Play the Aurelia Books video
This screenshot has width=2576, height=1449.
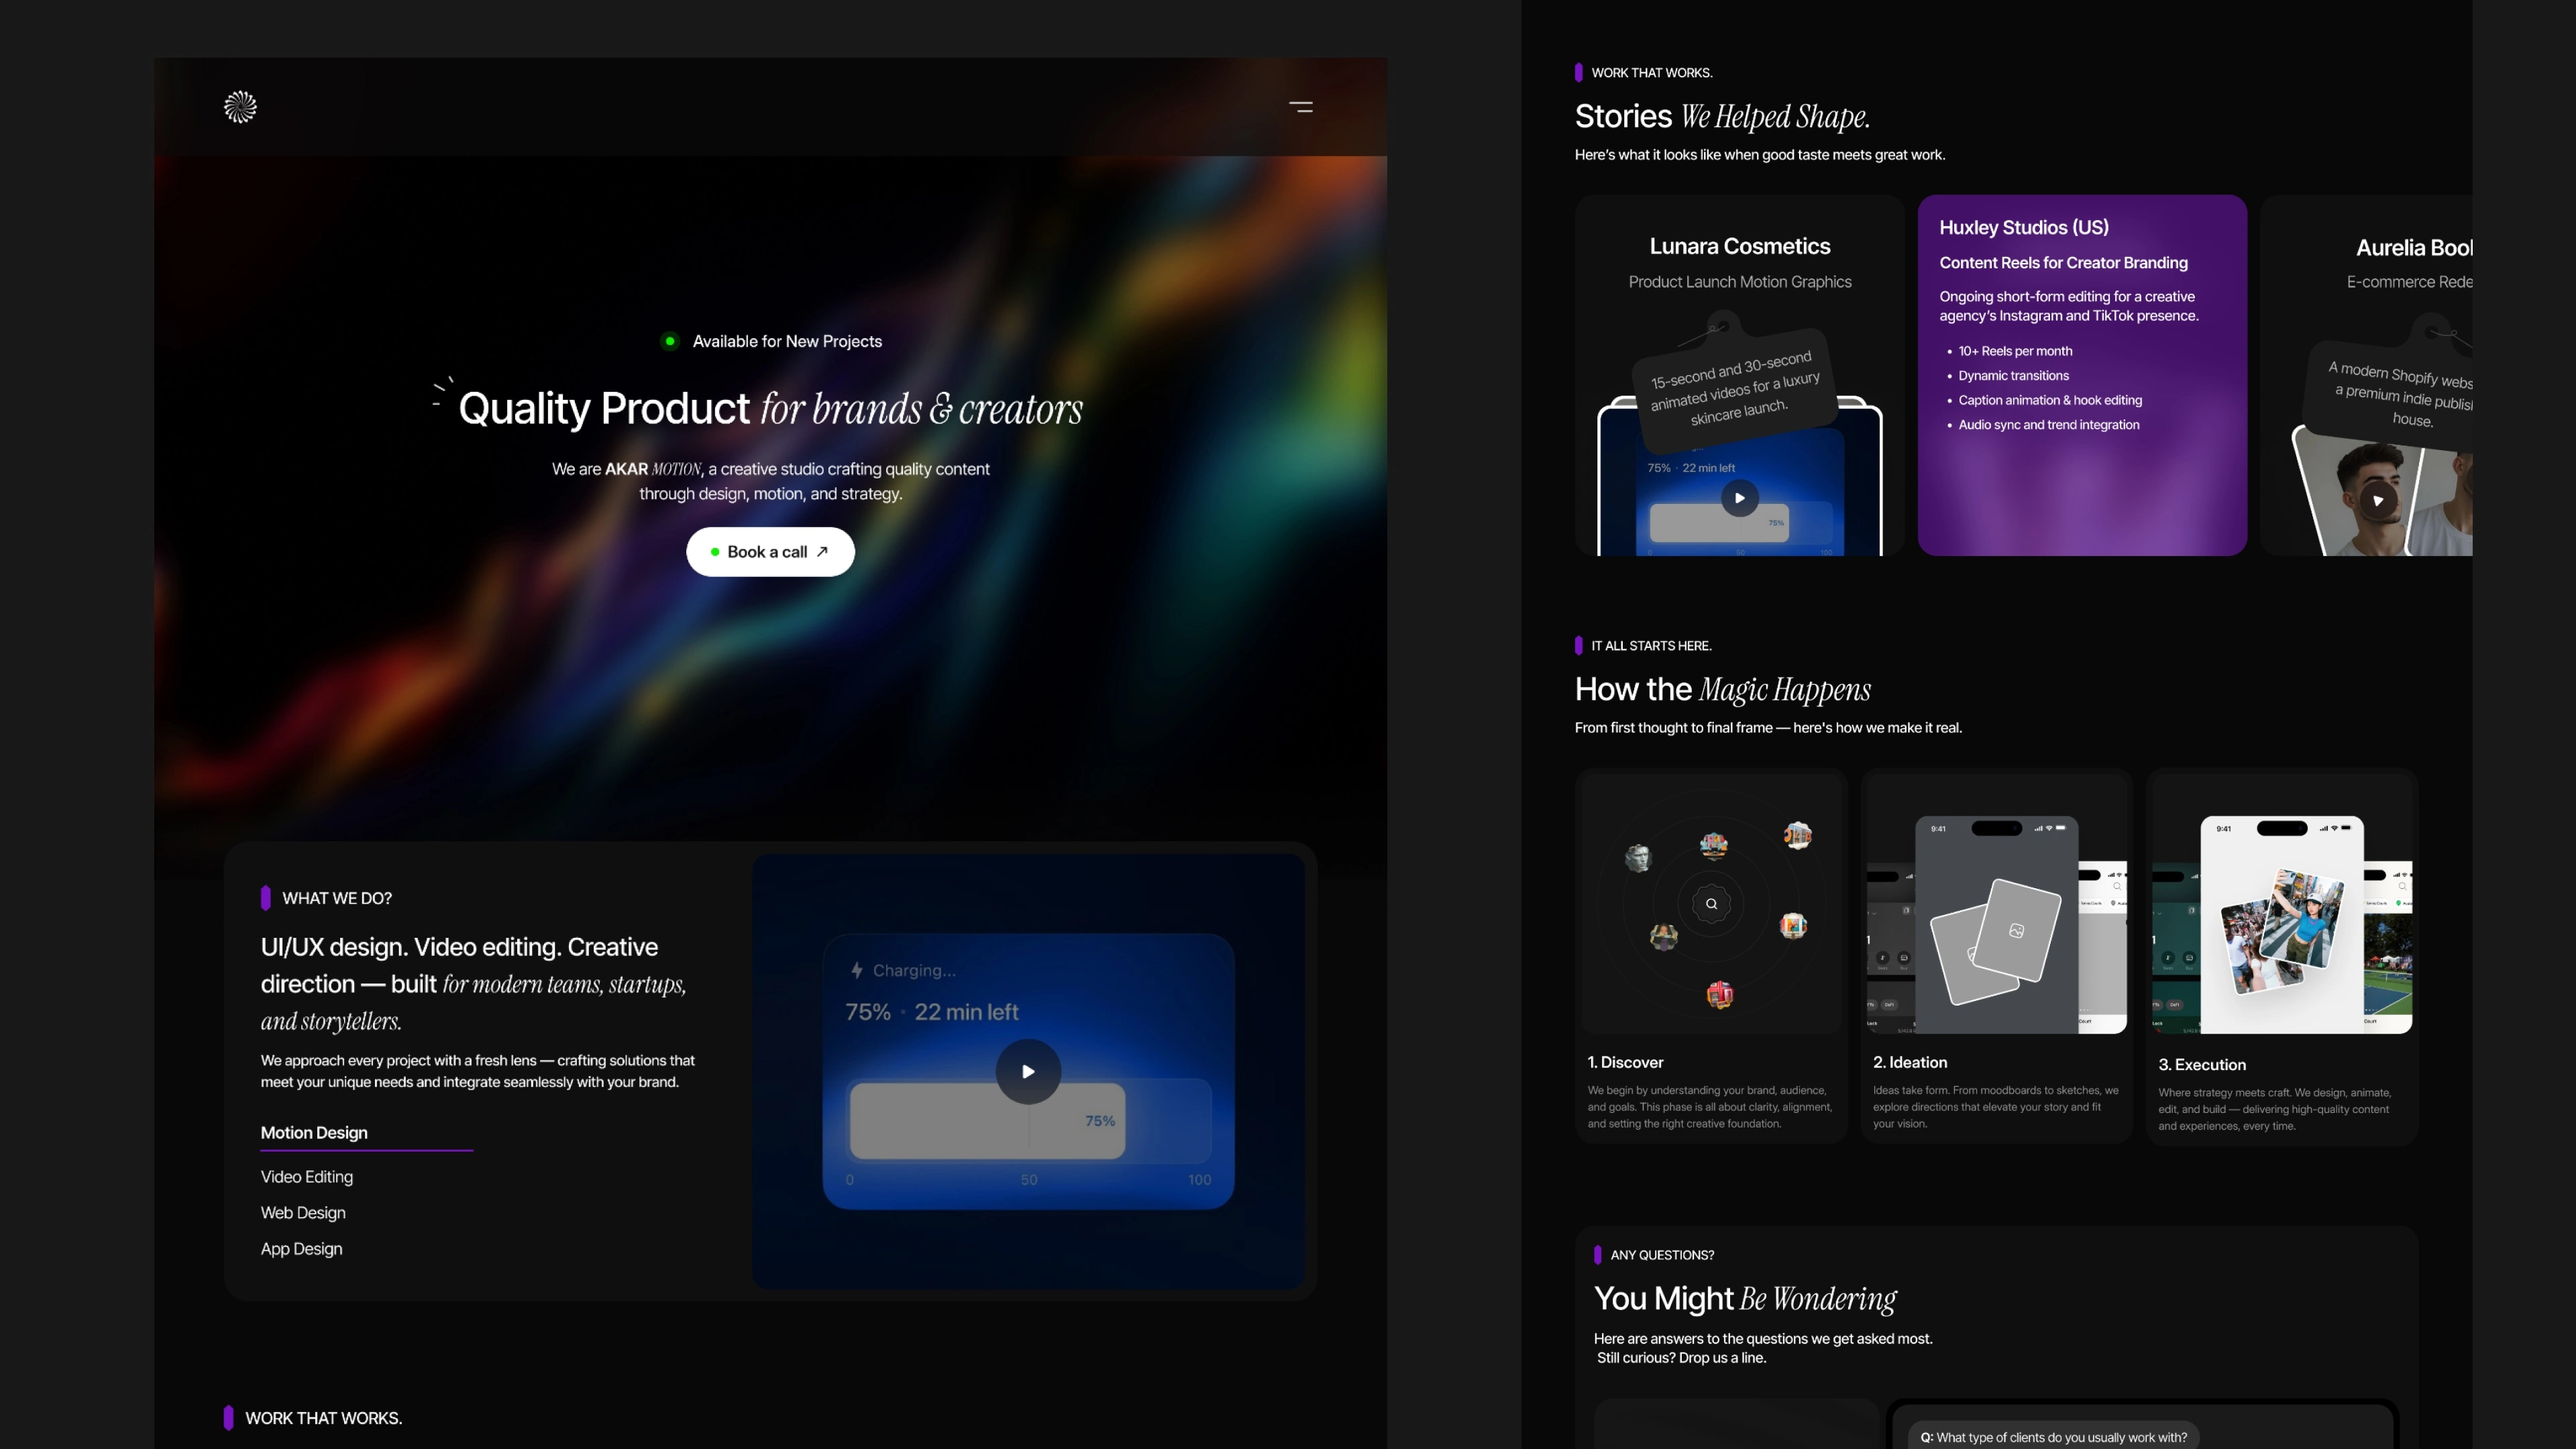(2378, 500)
